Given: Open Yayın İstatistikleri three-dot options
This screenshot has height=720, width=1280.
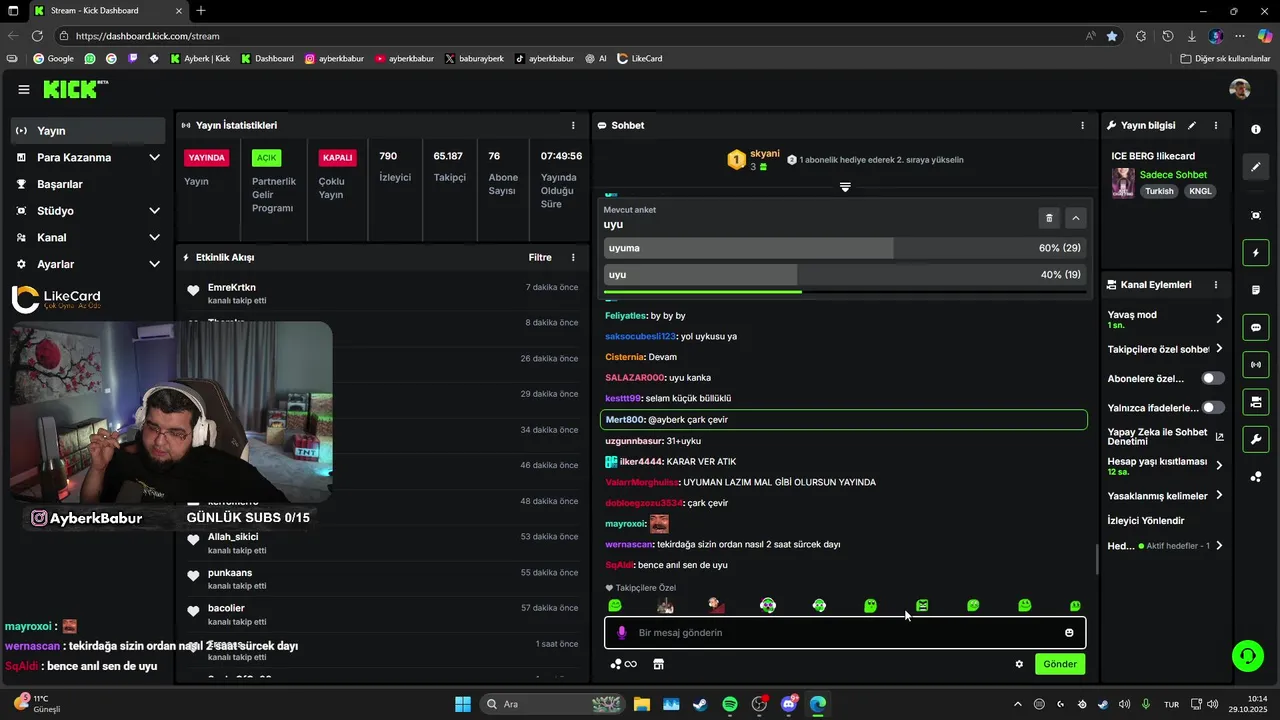Looking at the screenshot, I should [573, 126].
